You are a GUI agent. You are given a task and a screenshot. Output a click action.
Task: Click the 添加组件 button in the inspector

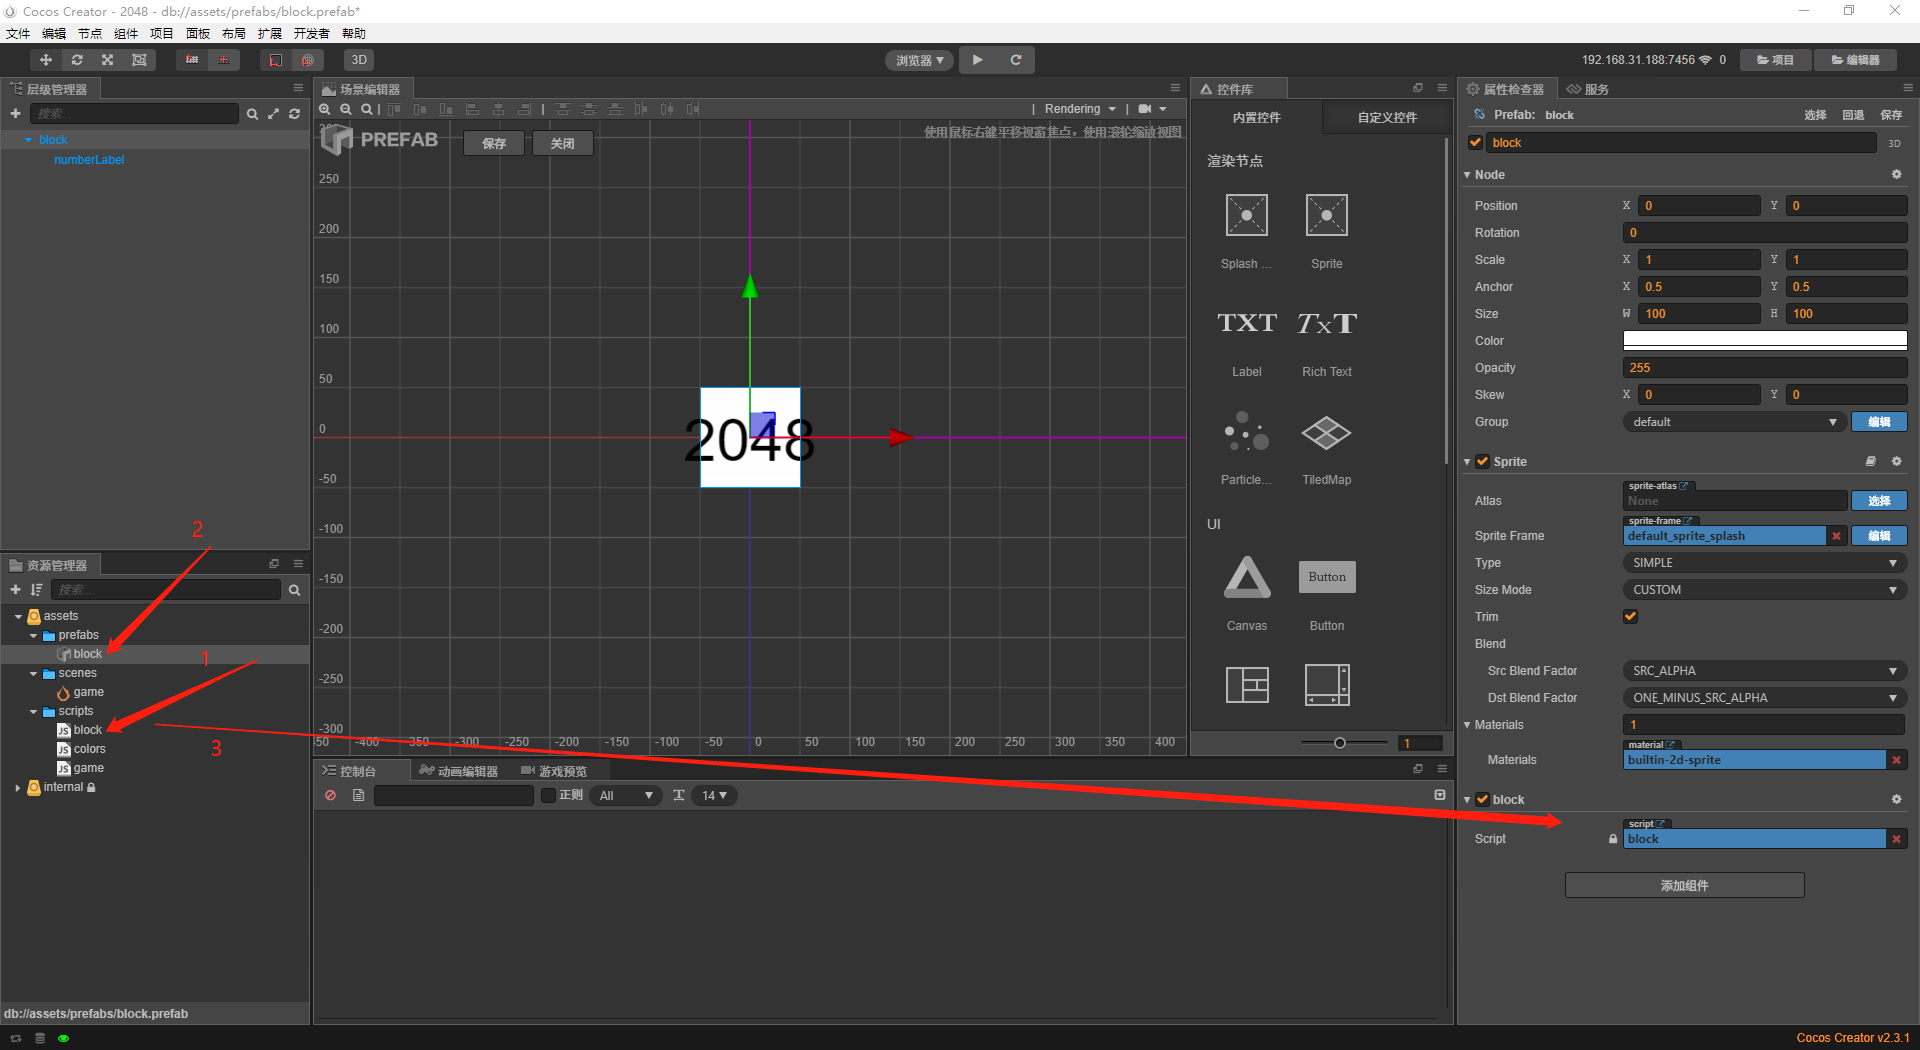point(1683,885)
